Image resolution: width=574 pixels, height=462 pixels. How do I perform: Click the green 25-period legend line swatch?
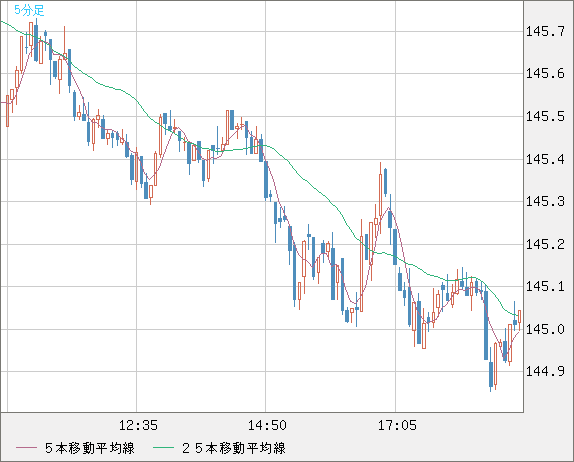pos(163,448)
